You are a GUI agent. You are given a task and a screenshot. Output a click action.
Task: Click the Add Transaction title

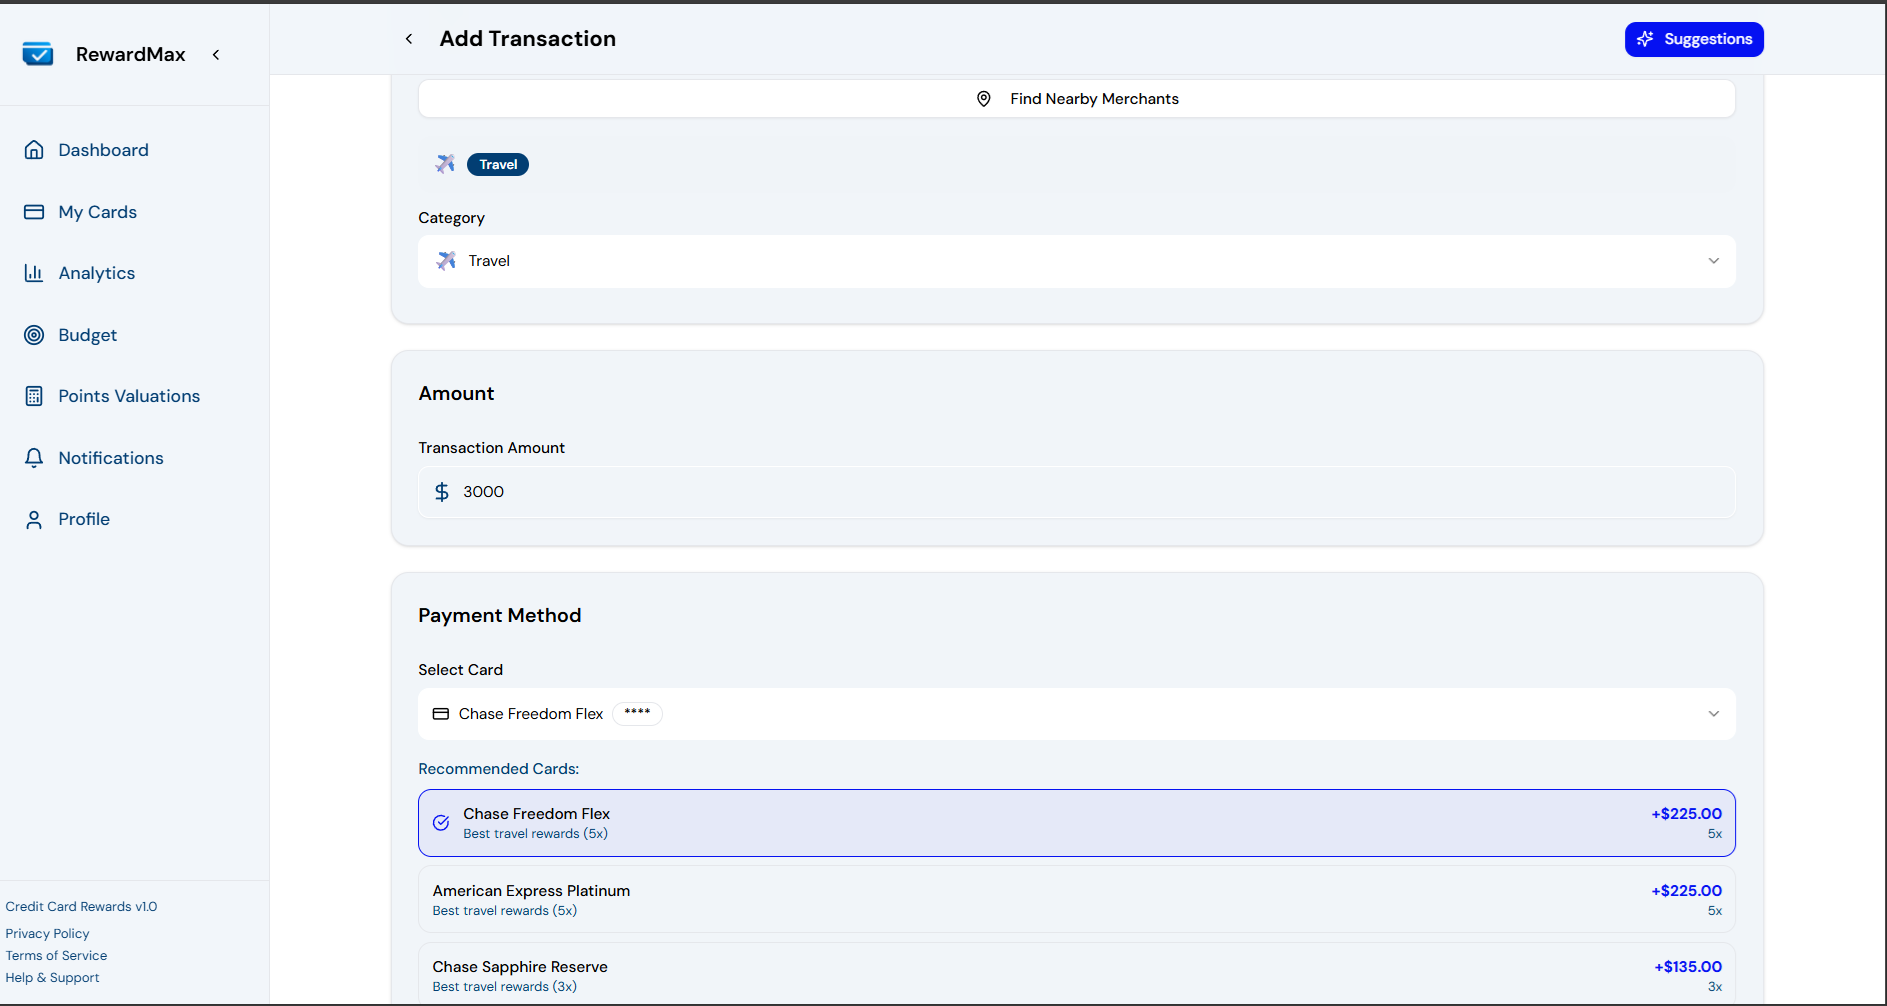(x=528, y=39)
